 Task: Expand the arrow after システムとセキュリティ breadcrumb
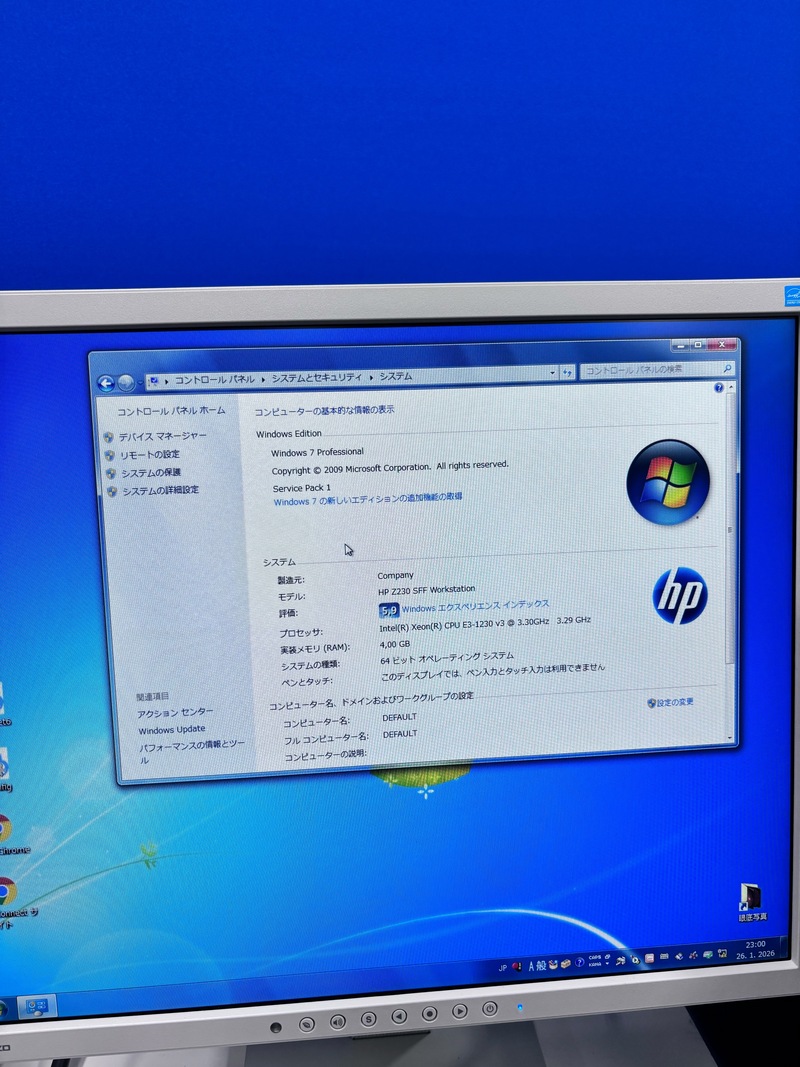coord(370,377)
